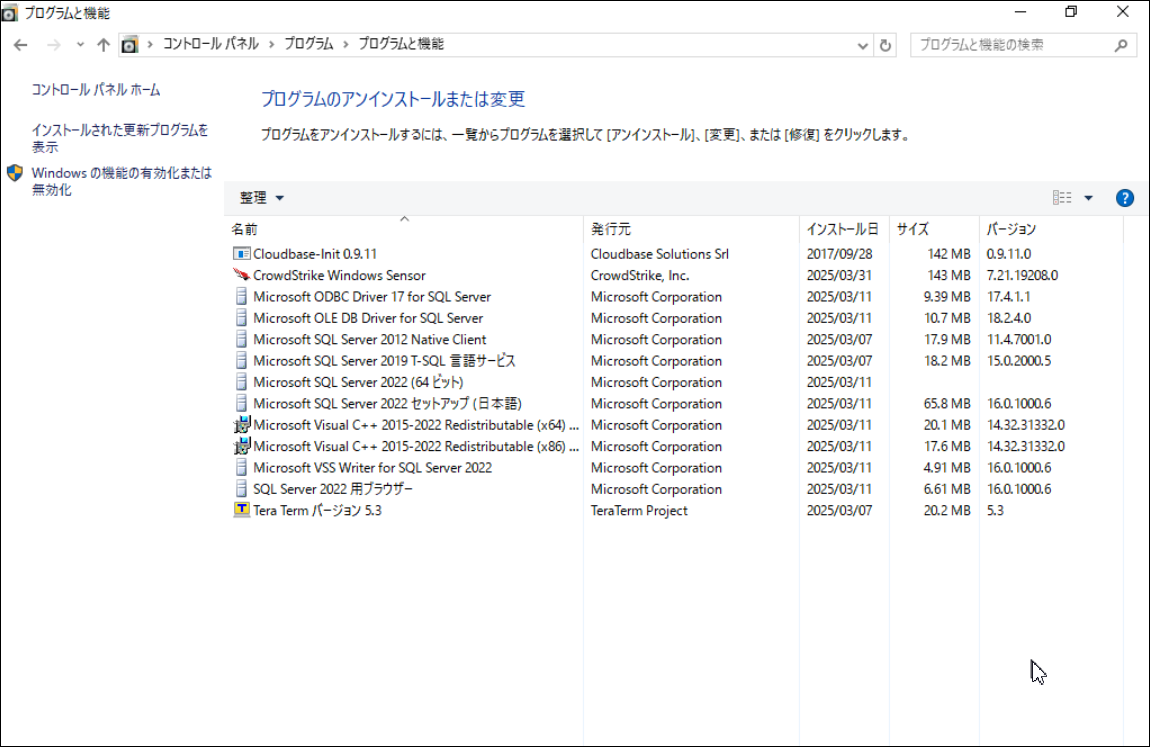Open help with the blue question mark icon
The width and height of the screenshot is (1150, 747).
pyautogui.click(x=1125, y=198)
